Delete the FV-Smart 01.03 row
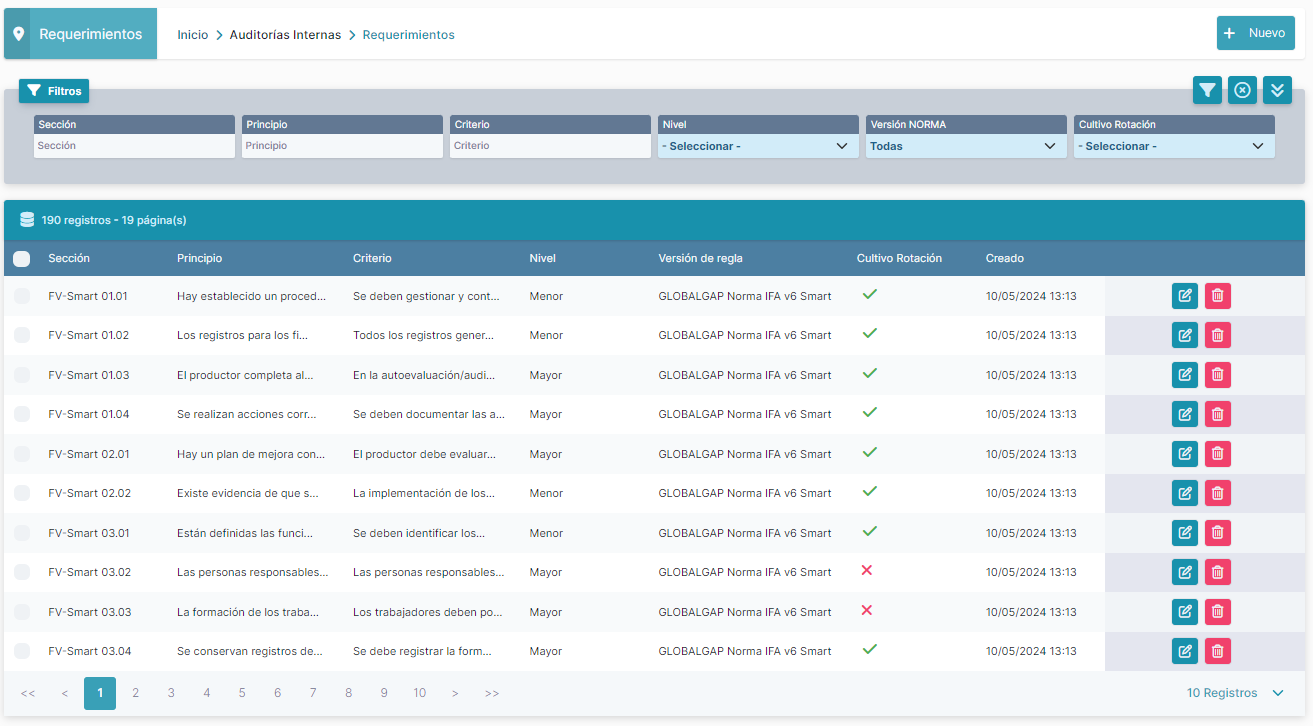Screen dimensions: 1313x726 [1217, 375]
